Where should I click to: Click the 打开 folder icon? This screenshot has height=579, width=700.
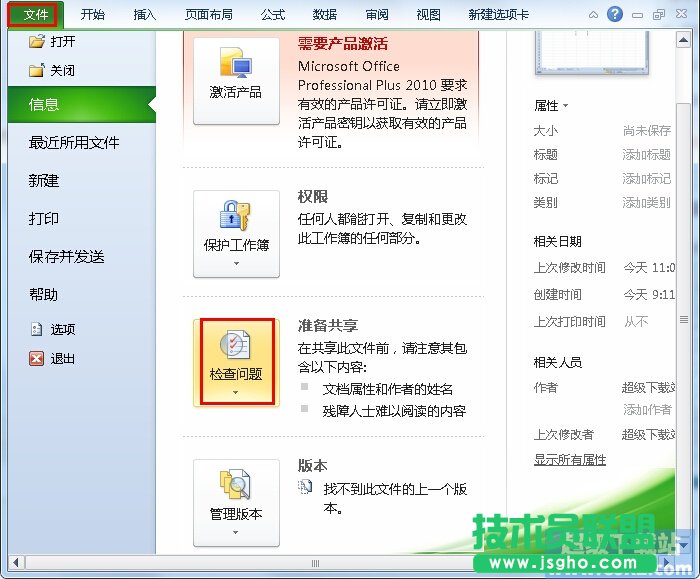37,41
